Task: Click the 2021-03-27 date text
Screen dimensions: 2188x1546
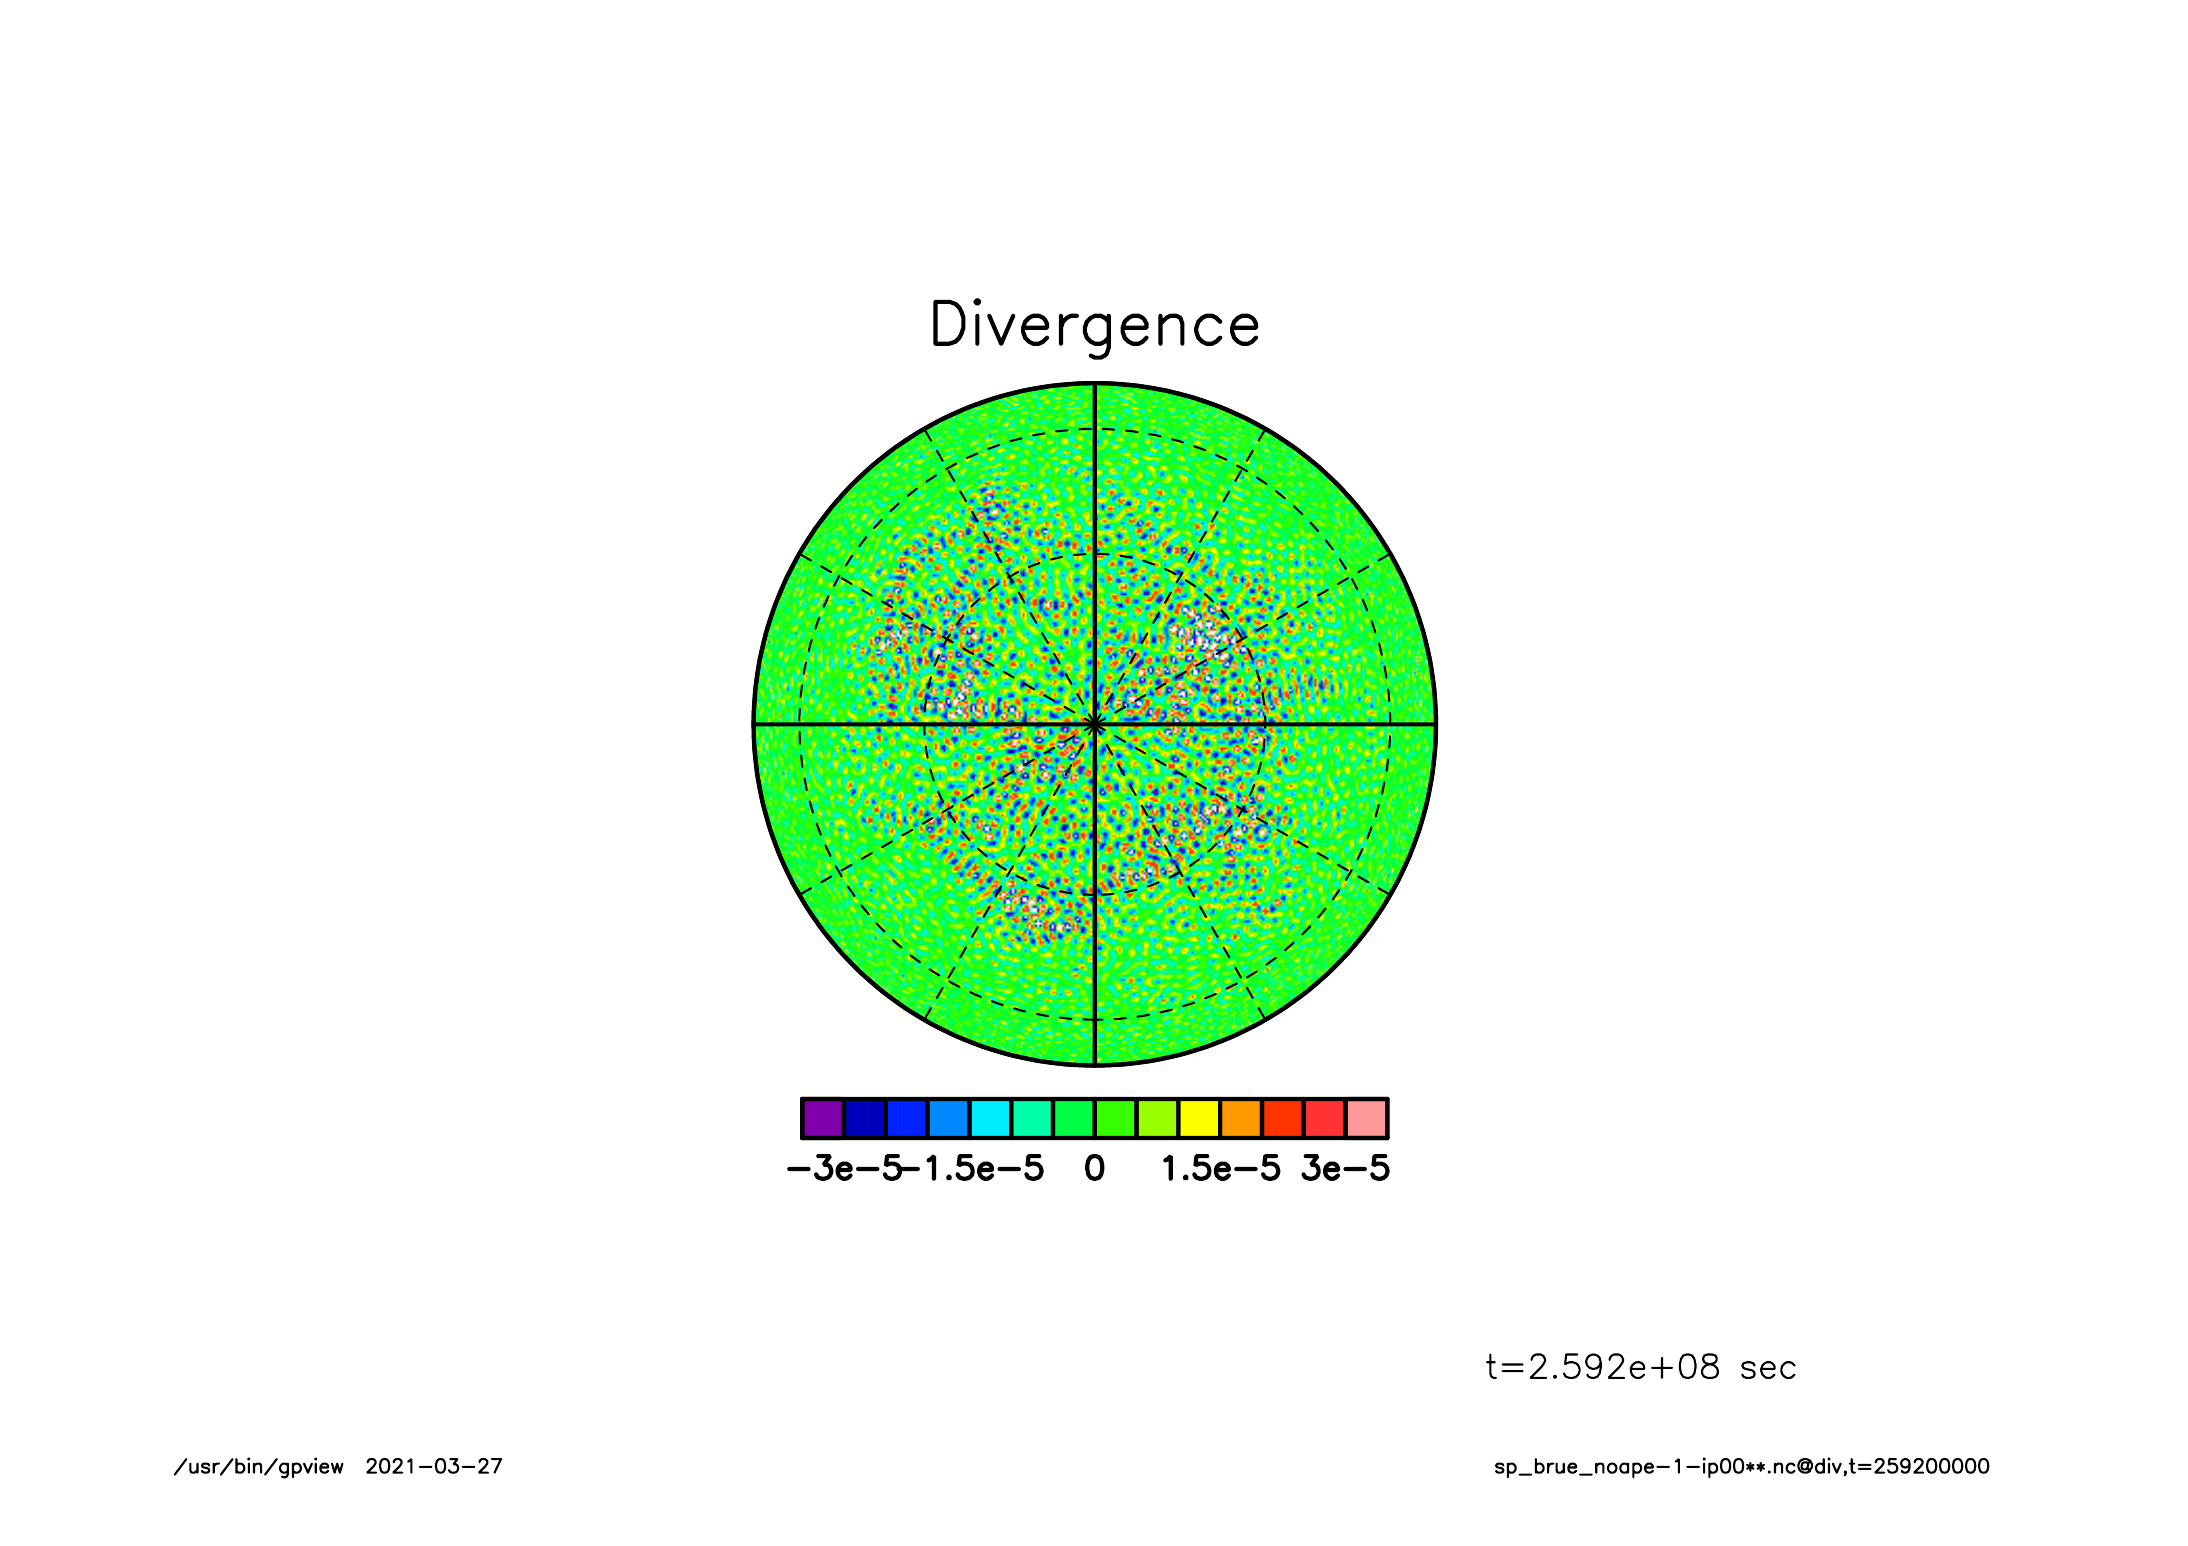Action: pyautogui.click(x=433, y=1467)
